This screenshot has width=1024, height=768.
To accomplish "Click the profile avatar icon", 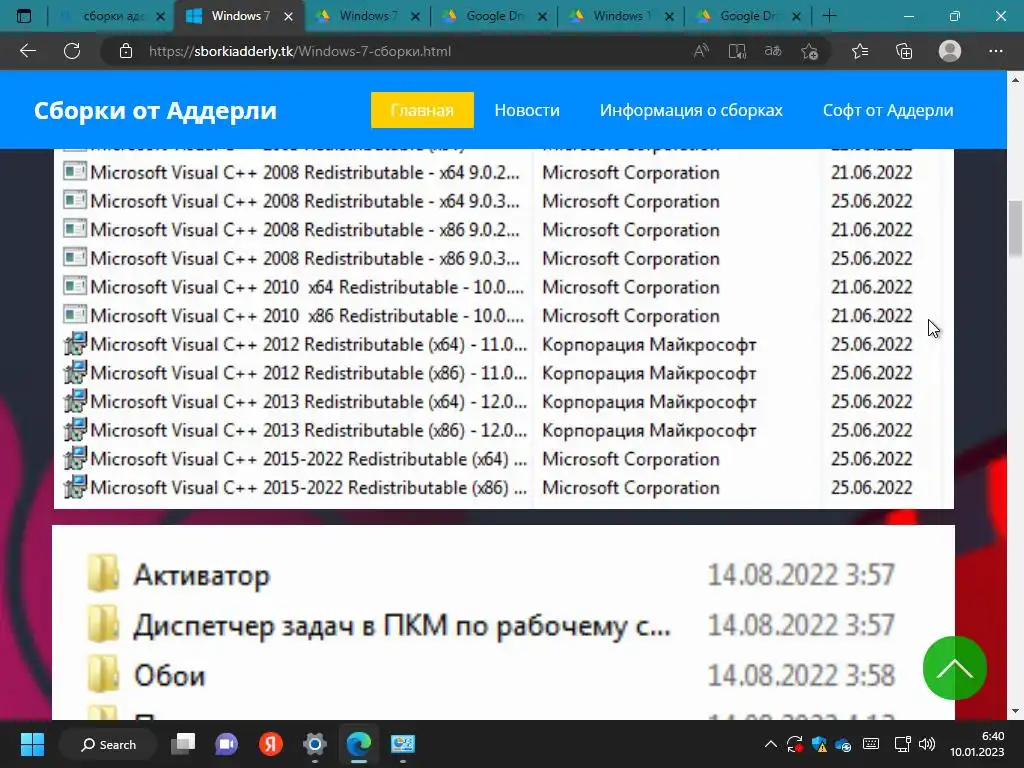I will 950,51.
